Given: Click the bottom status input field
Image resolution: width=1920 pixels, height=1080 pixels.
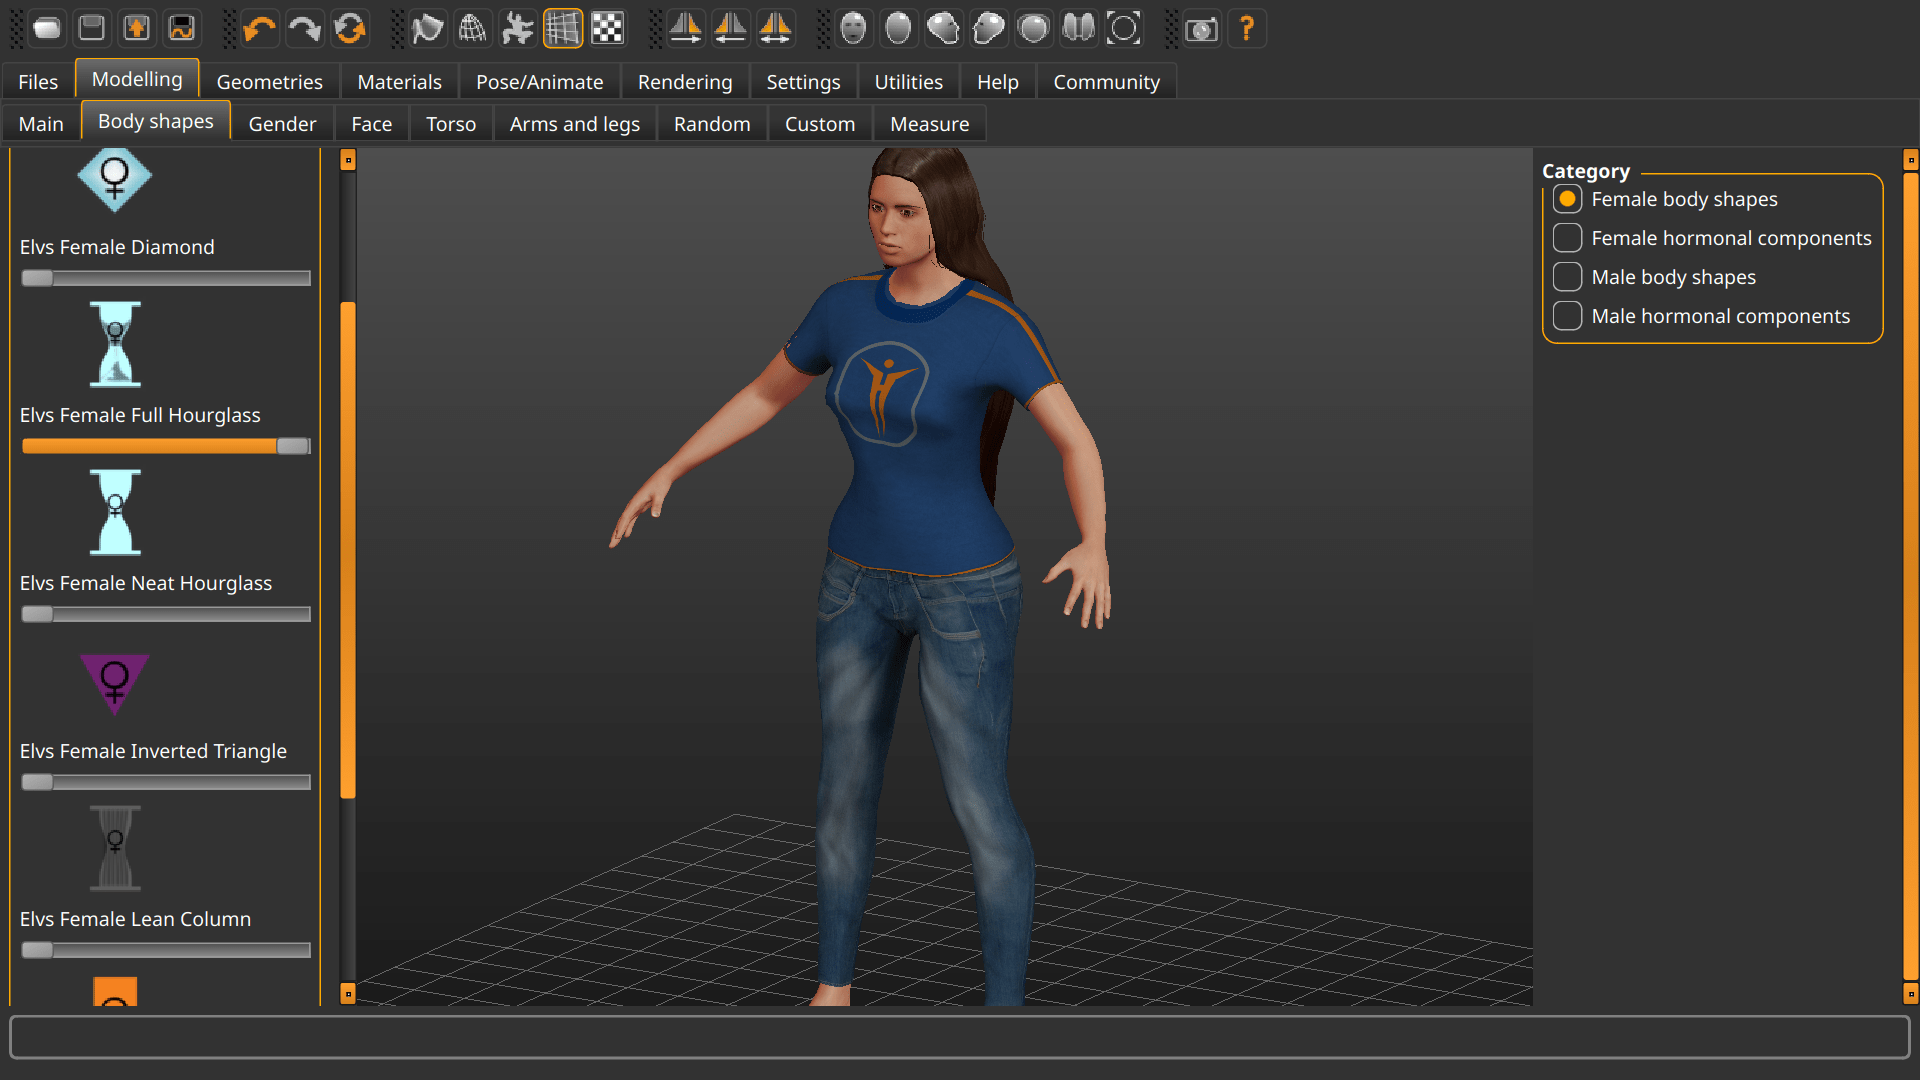Looking at the screenshot, I should pyautogui.click(x=958, y=1037).
